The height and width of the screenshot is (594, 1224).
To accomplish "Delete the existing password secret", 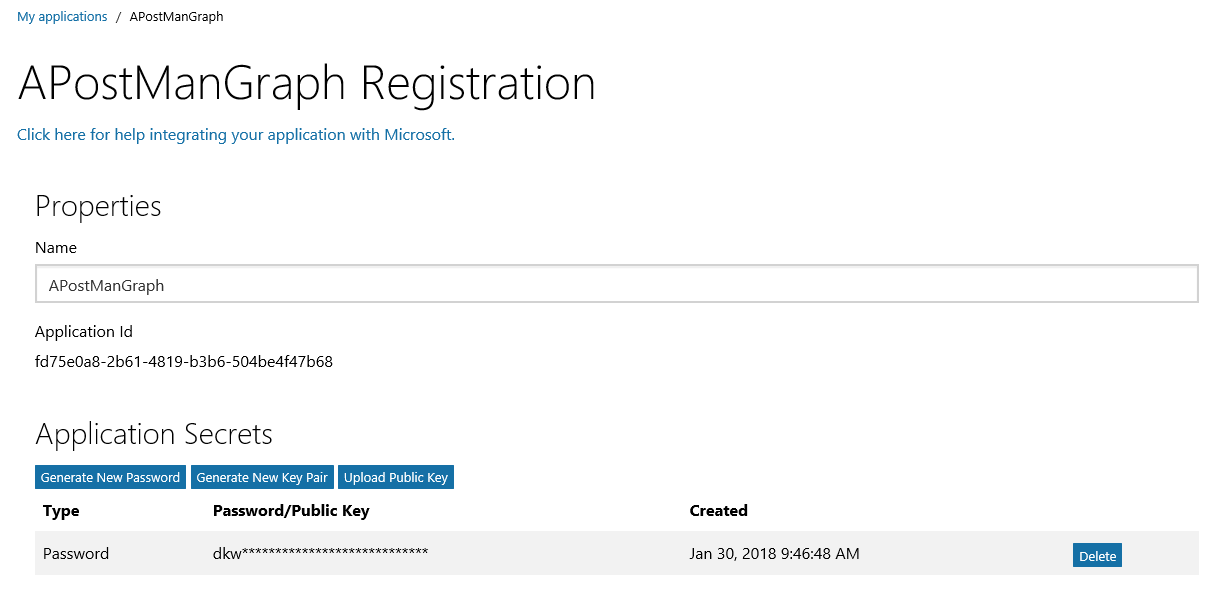I will 1097,554.
